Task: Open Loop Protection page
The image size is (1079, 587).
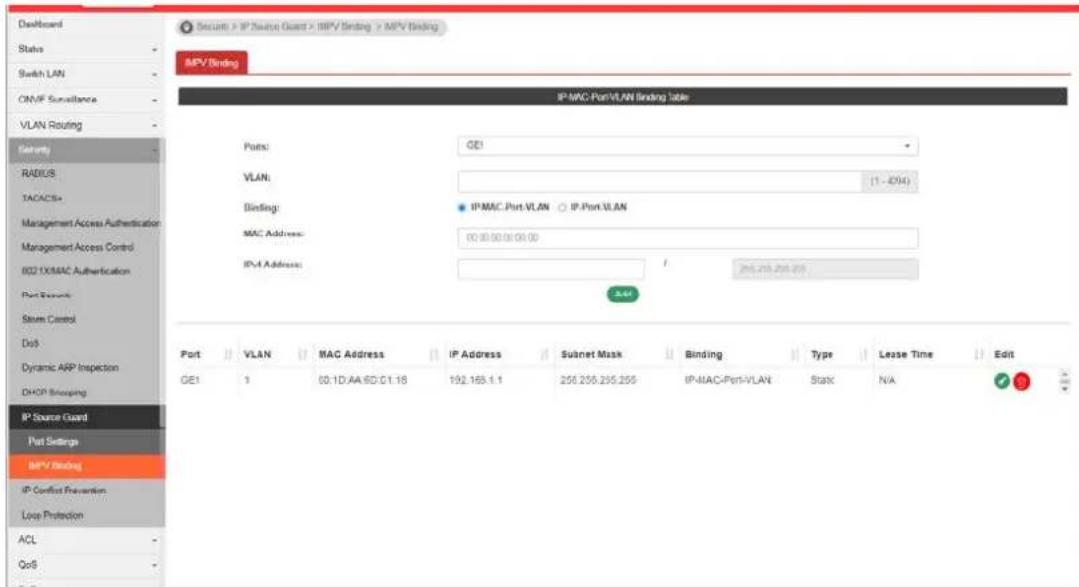Action: [x=52, y=515]
